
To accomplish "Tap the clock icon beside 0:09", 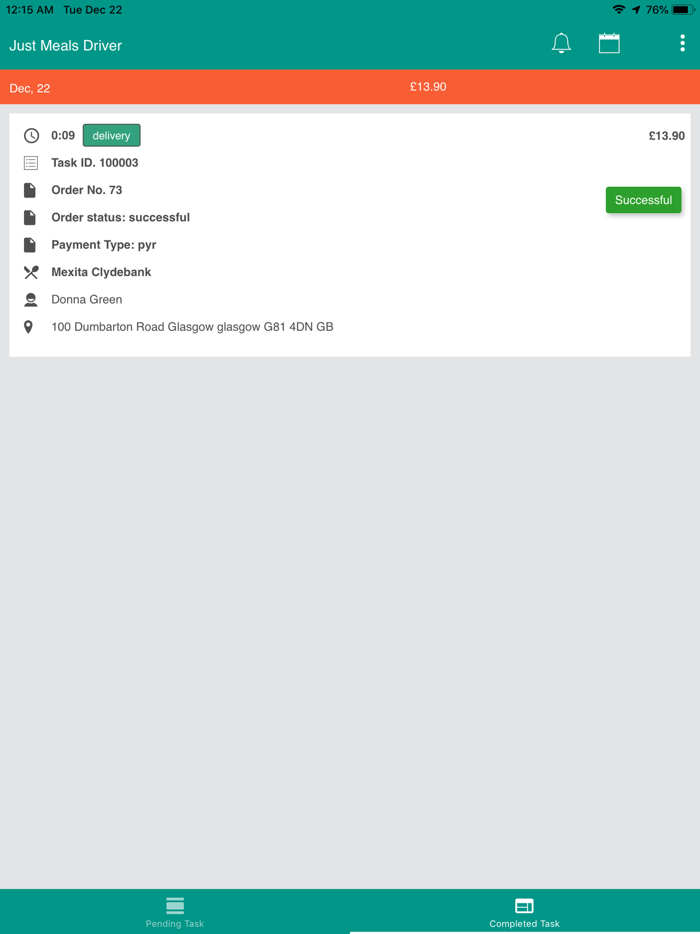I will click(31, 136).
